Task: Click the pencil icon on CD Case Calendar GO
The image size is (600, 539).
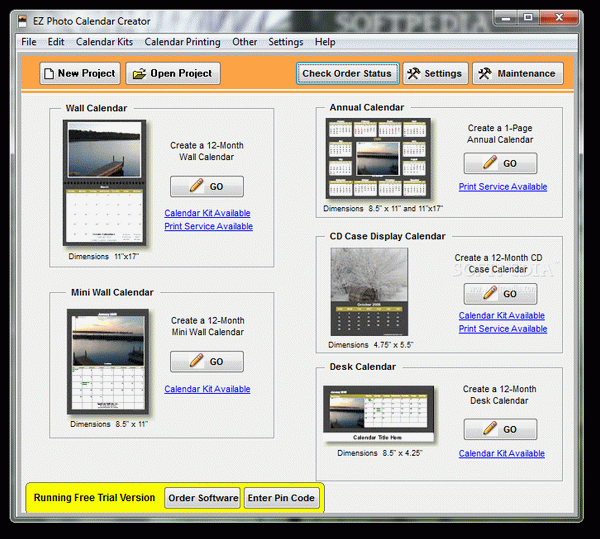Action: 490,293
